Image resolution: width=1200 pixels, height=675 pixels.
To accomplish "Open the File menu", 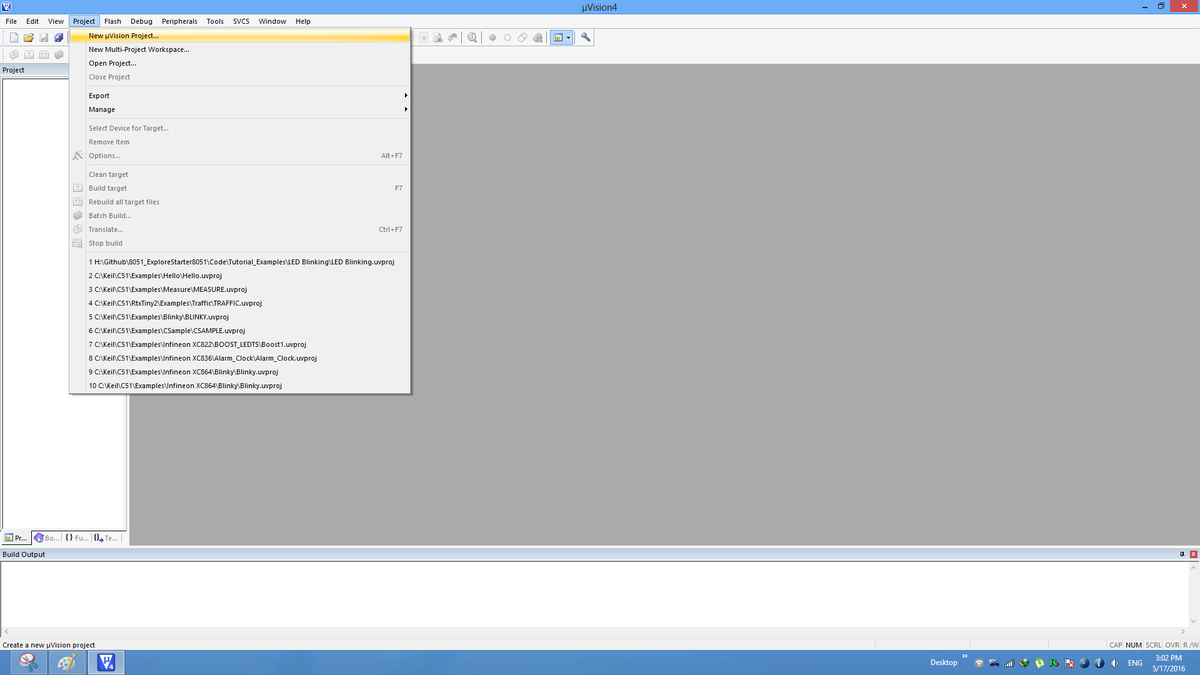I will [x=11, y=21].
